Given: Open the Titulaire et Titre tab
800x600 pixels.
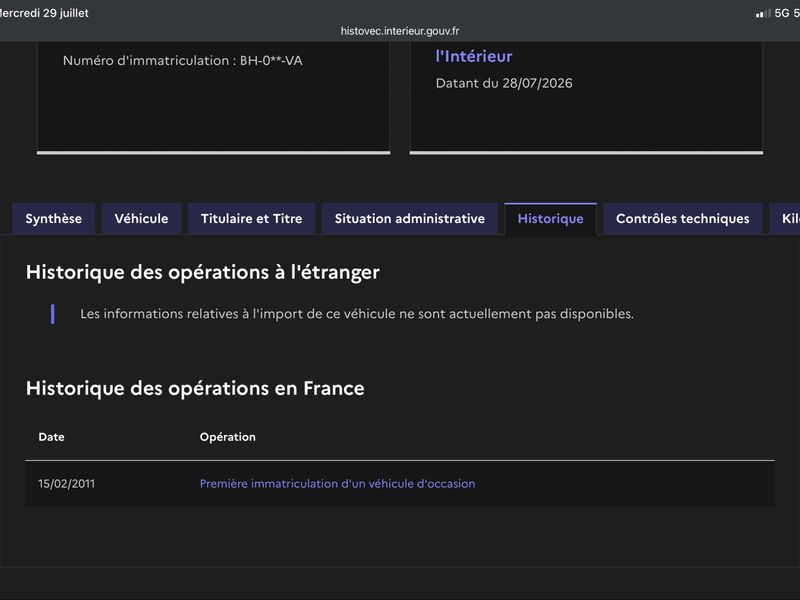Looking at the screenshot, I should click(252, 219).
